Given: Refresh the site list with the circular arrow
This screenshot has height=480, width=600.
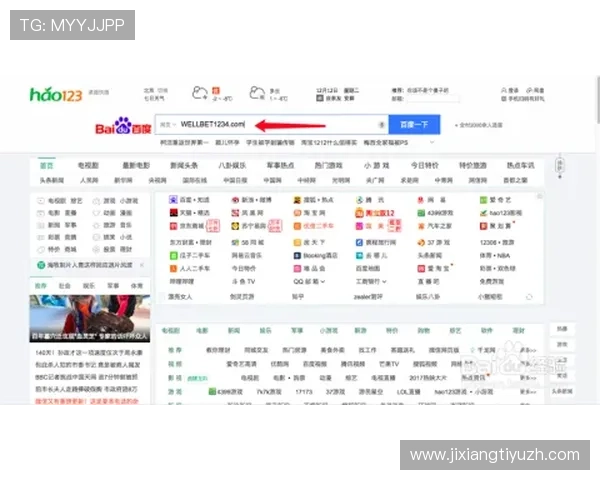Looking at the screenshot, I should click(x=529, y=297).
